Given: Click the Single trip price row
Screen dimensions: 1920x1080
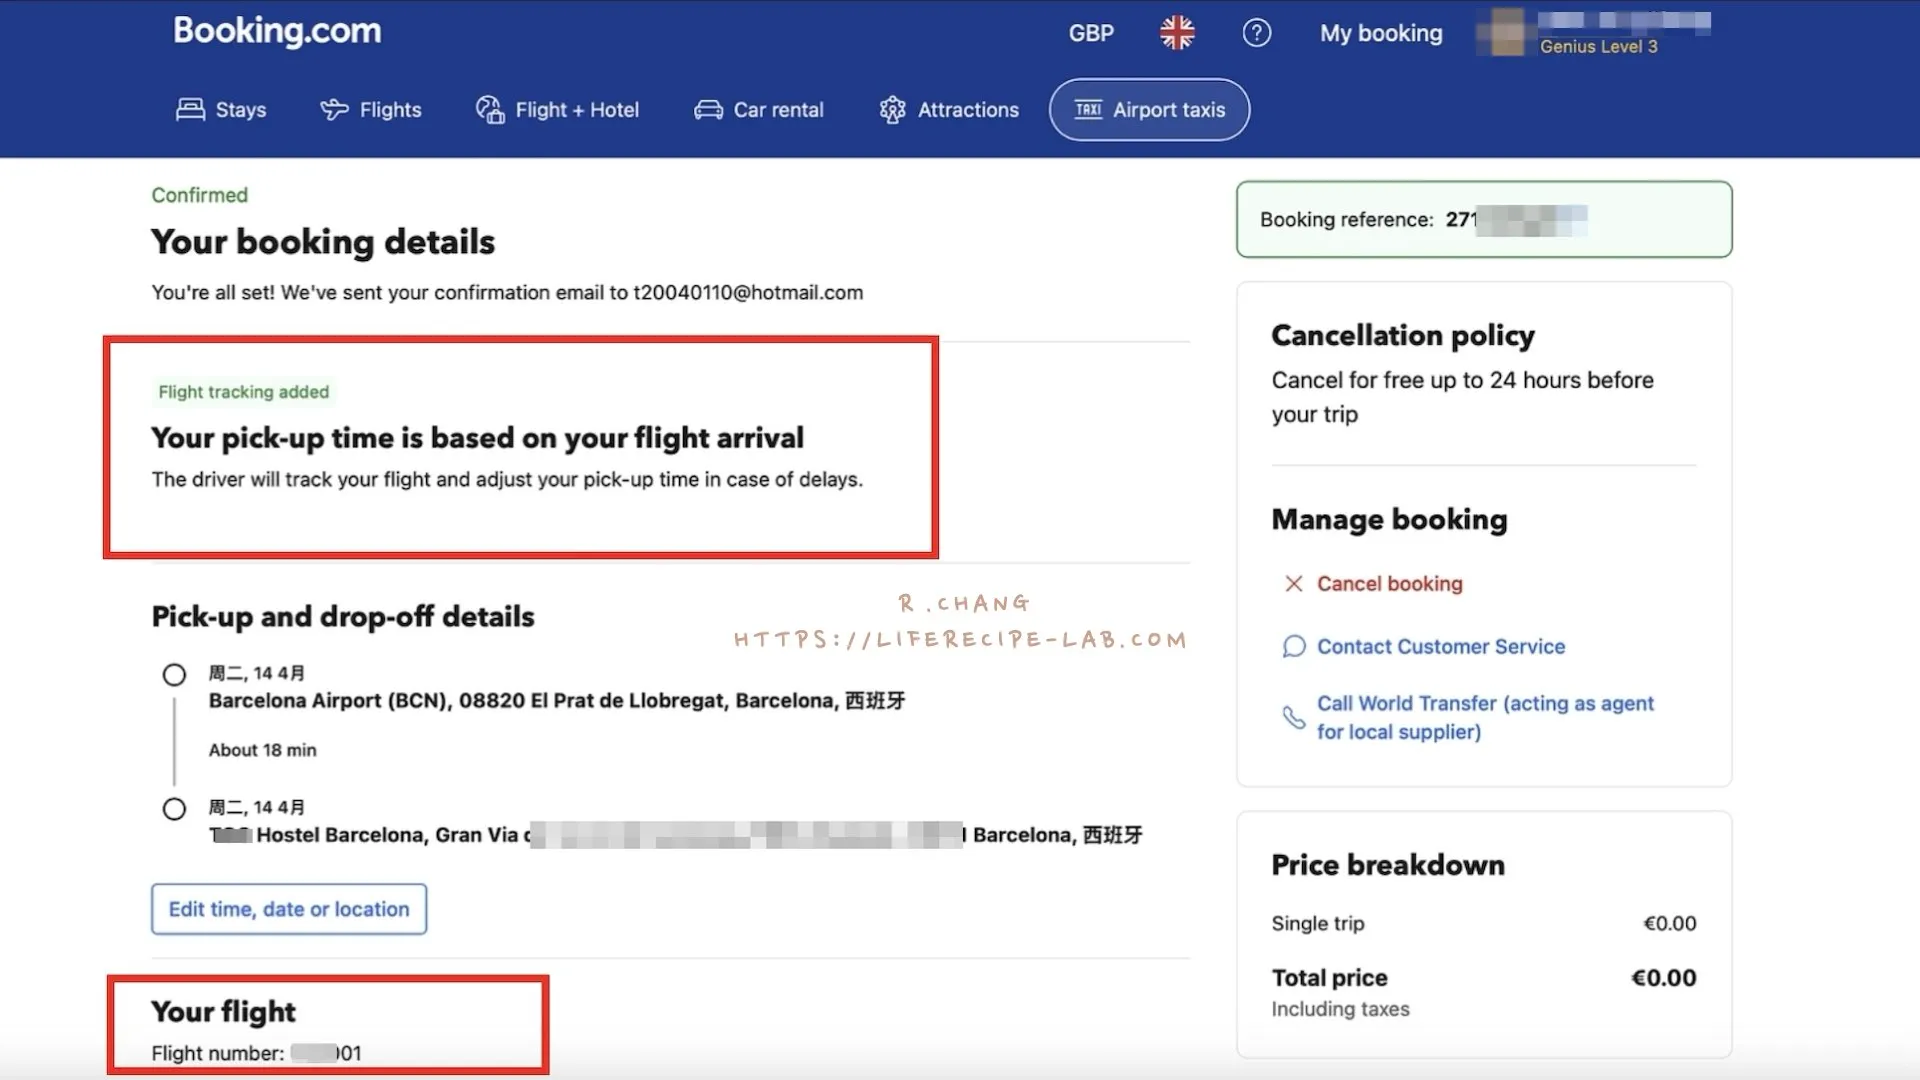Looking at the screenshot, I should point(1484,924).
